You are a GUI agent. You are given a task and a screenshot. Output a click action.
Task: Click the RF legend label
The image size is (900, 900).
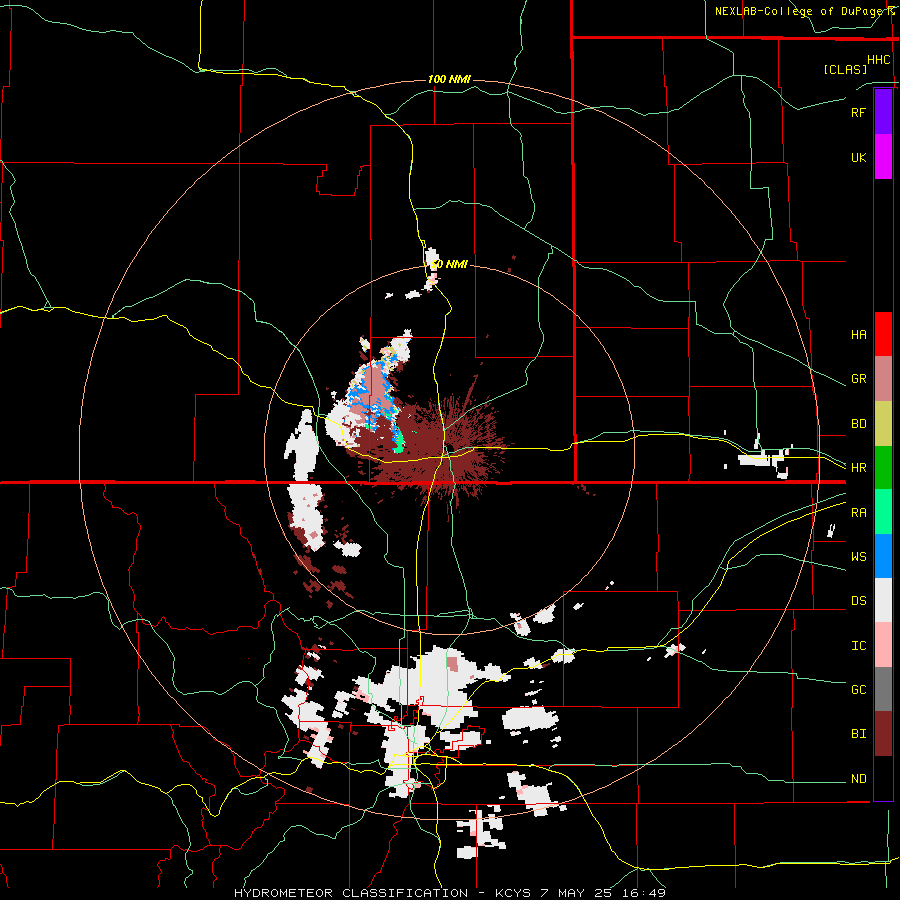(858, 112)
